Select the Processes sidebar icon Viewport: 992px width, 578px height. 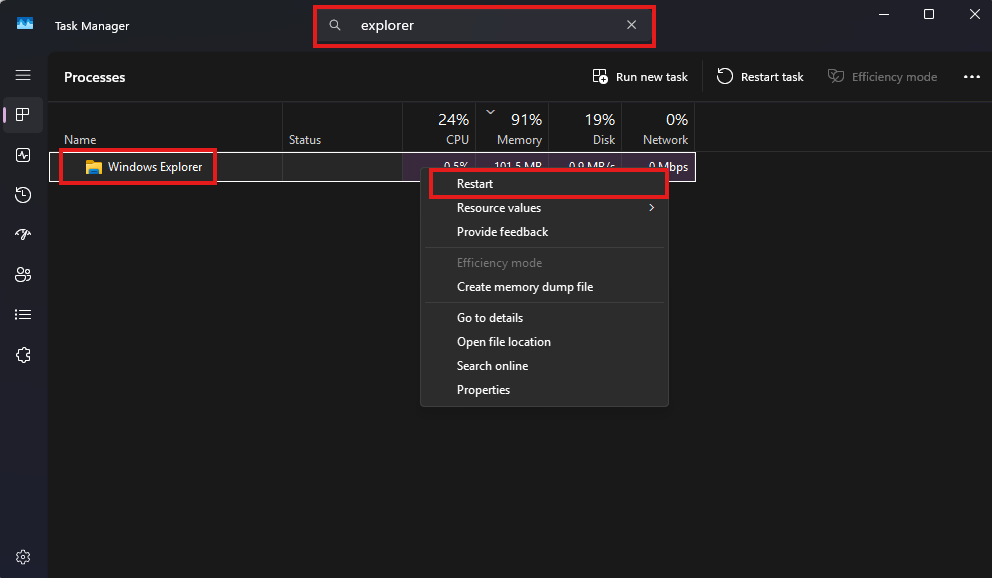pyautogui.click(x=23, y=114)
